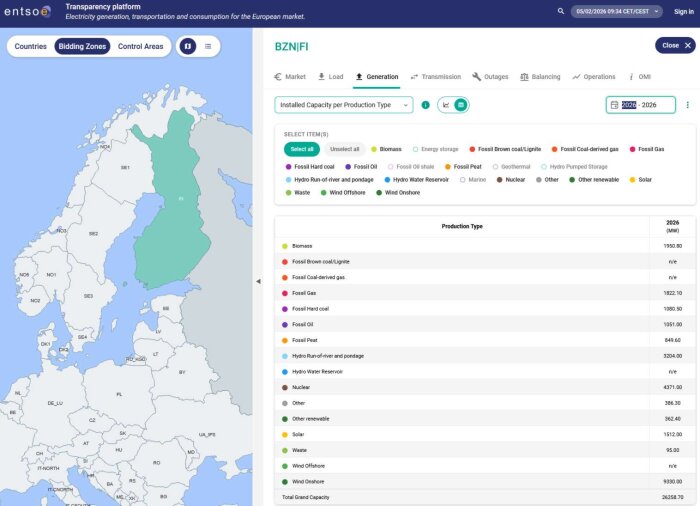Open the Outages tab
The width and height of the screenshot is (700, 506).
pos(490,77)
